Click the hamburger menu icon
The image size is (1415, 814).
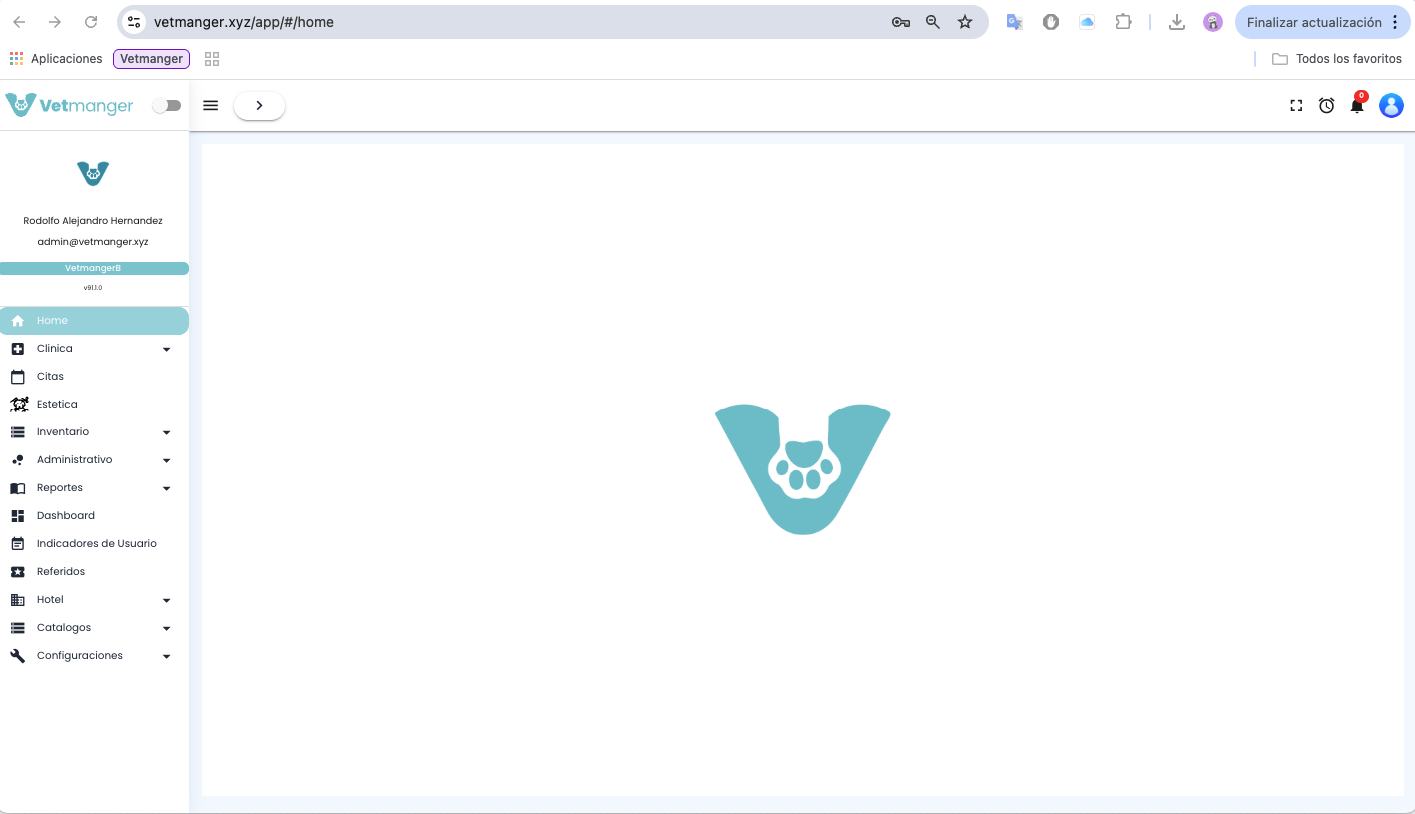click(211, 106)
